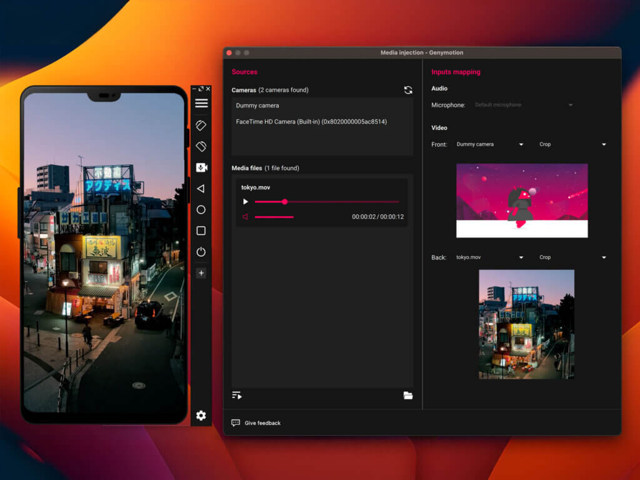Click the lower rotate-device icon in toolbar
This screenshot has width=640, height=480.
[201, 146]
